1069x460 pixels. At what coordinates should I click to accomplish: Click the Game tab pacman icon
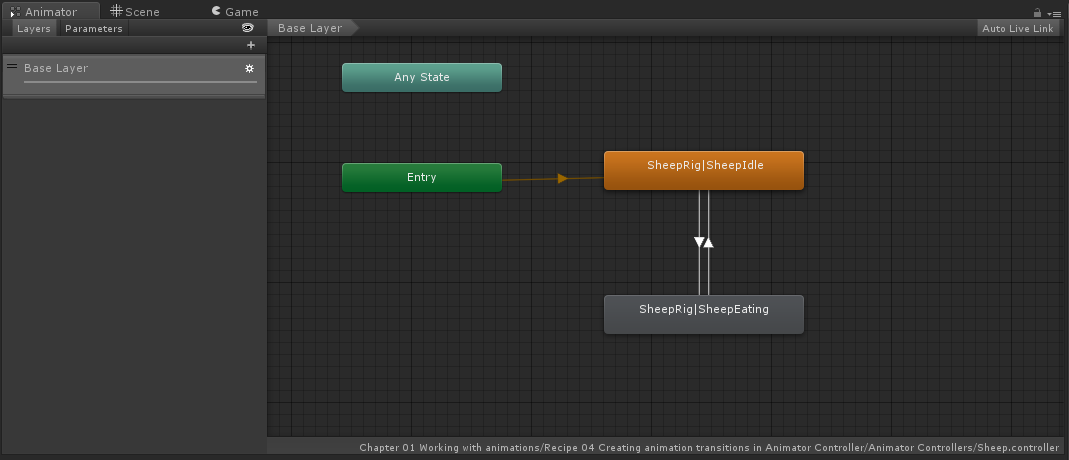[x=216, y=10]
